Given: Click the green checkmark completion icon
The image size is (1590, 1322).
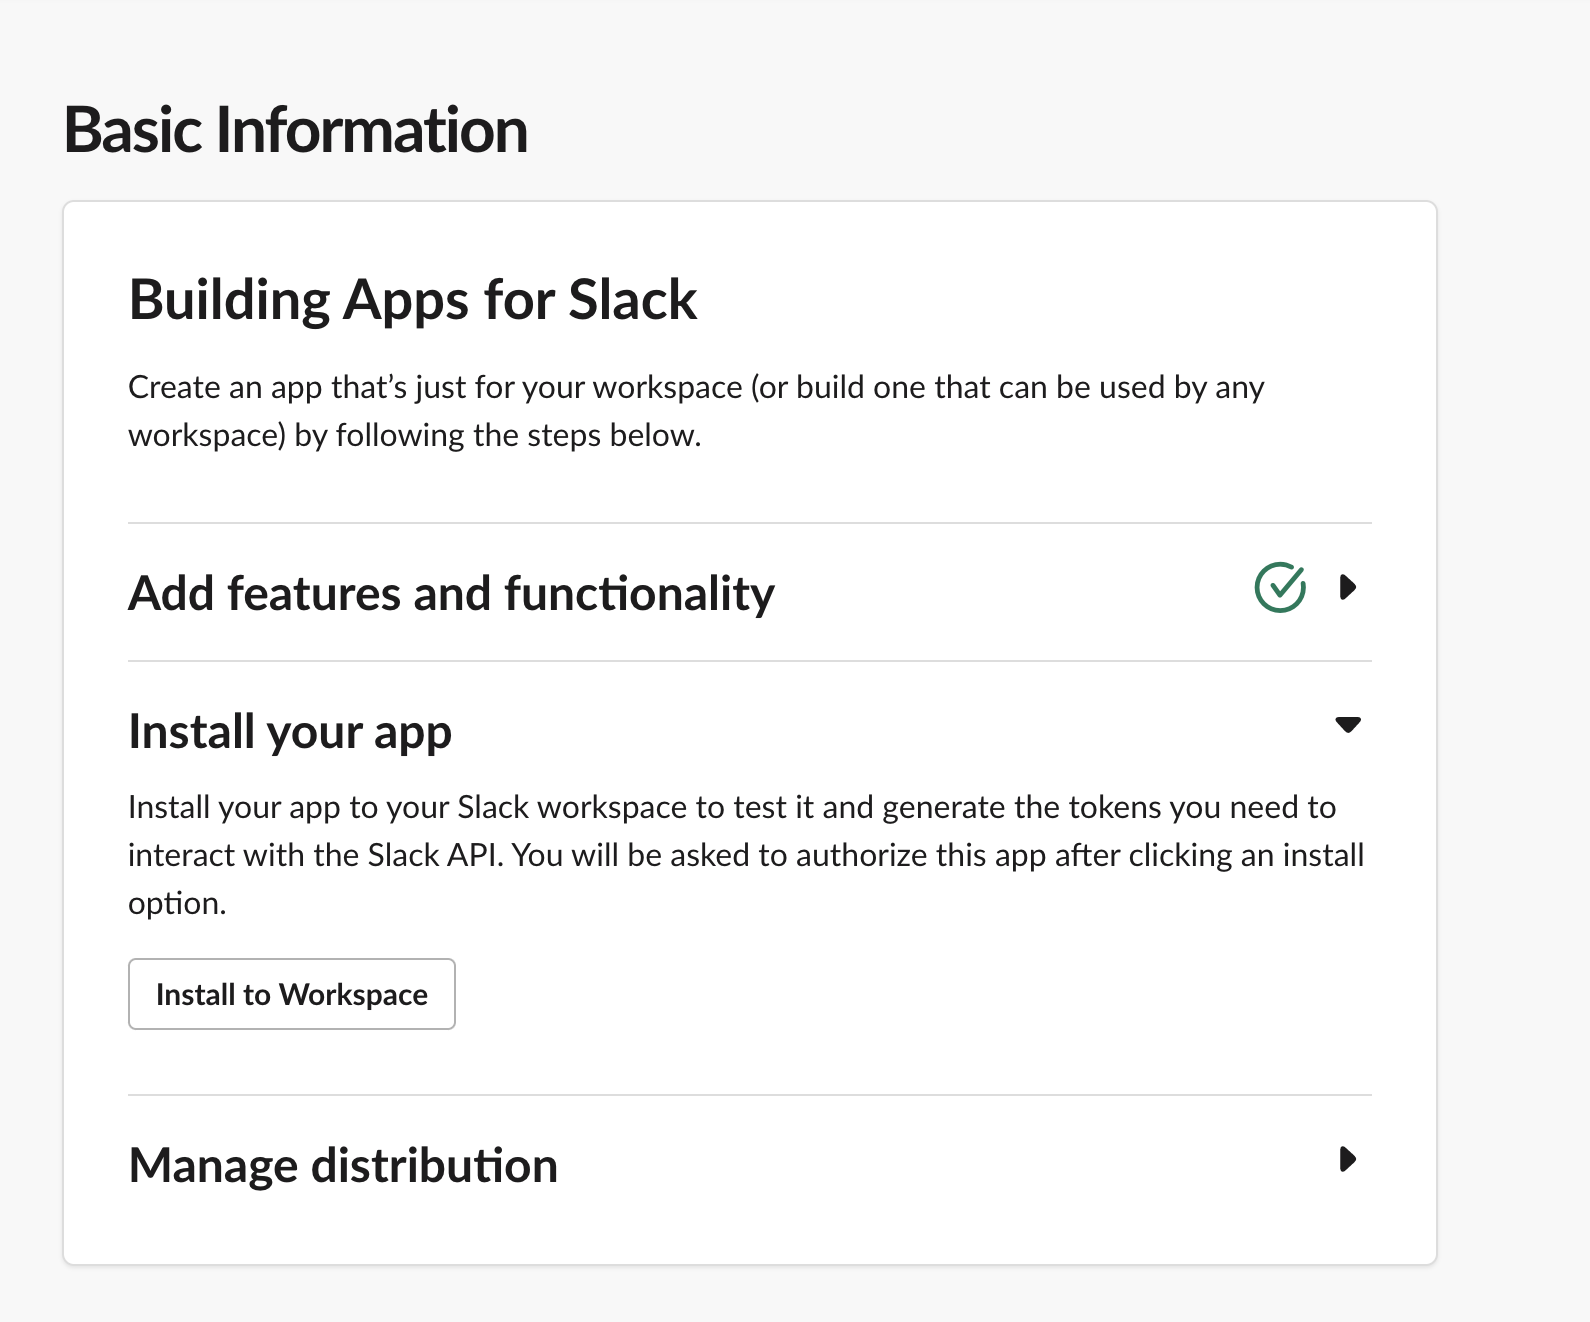Looking at the screenshot, I should 1280,587.
